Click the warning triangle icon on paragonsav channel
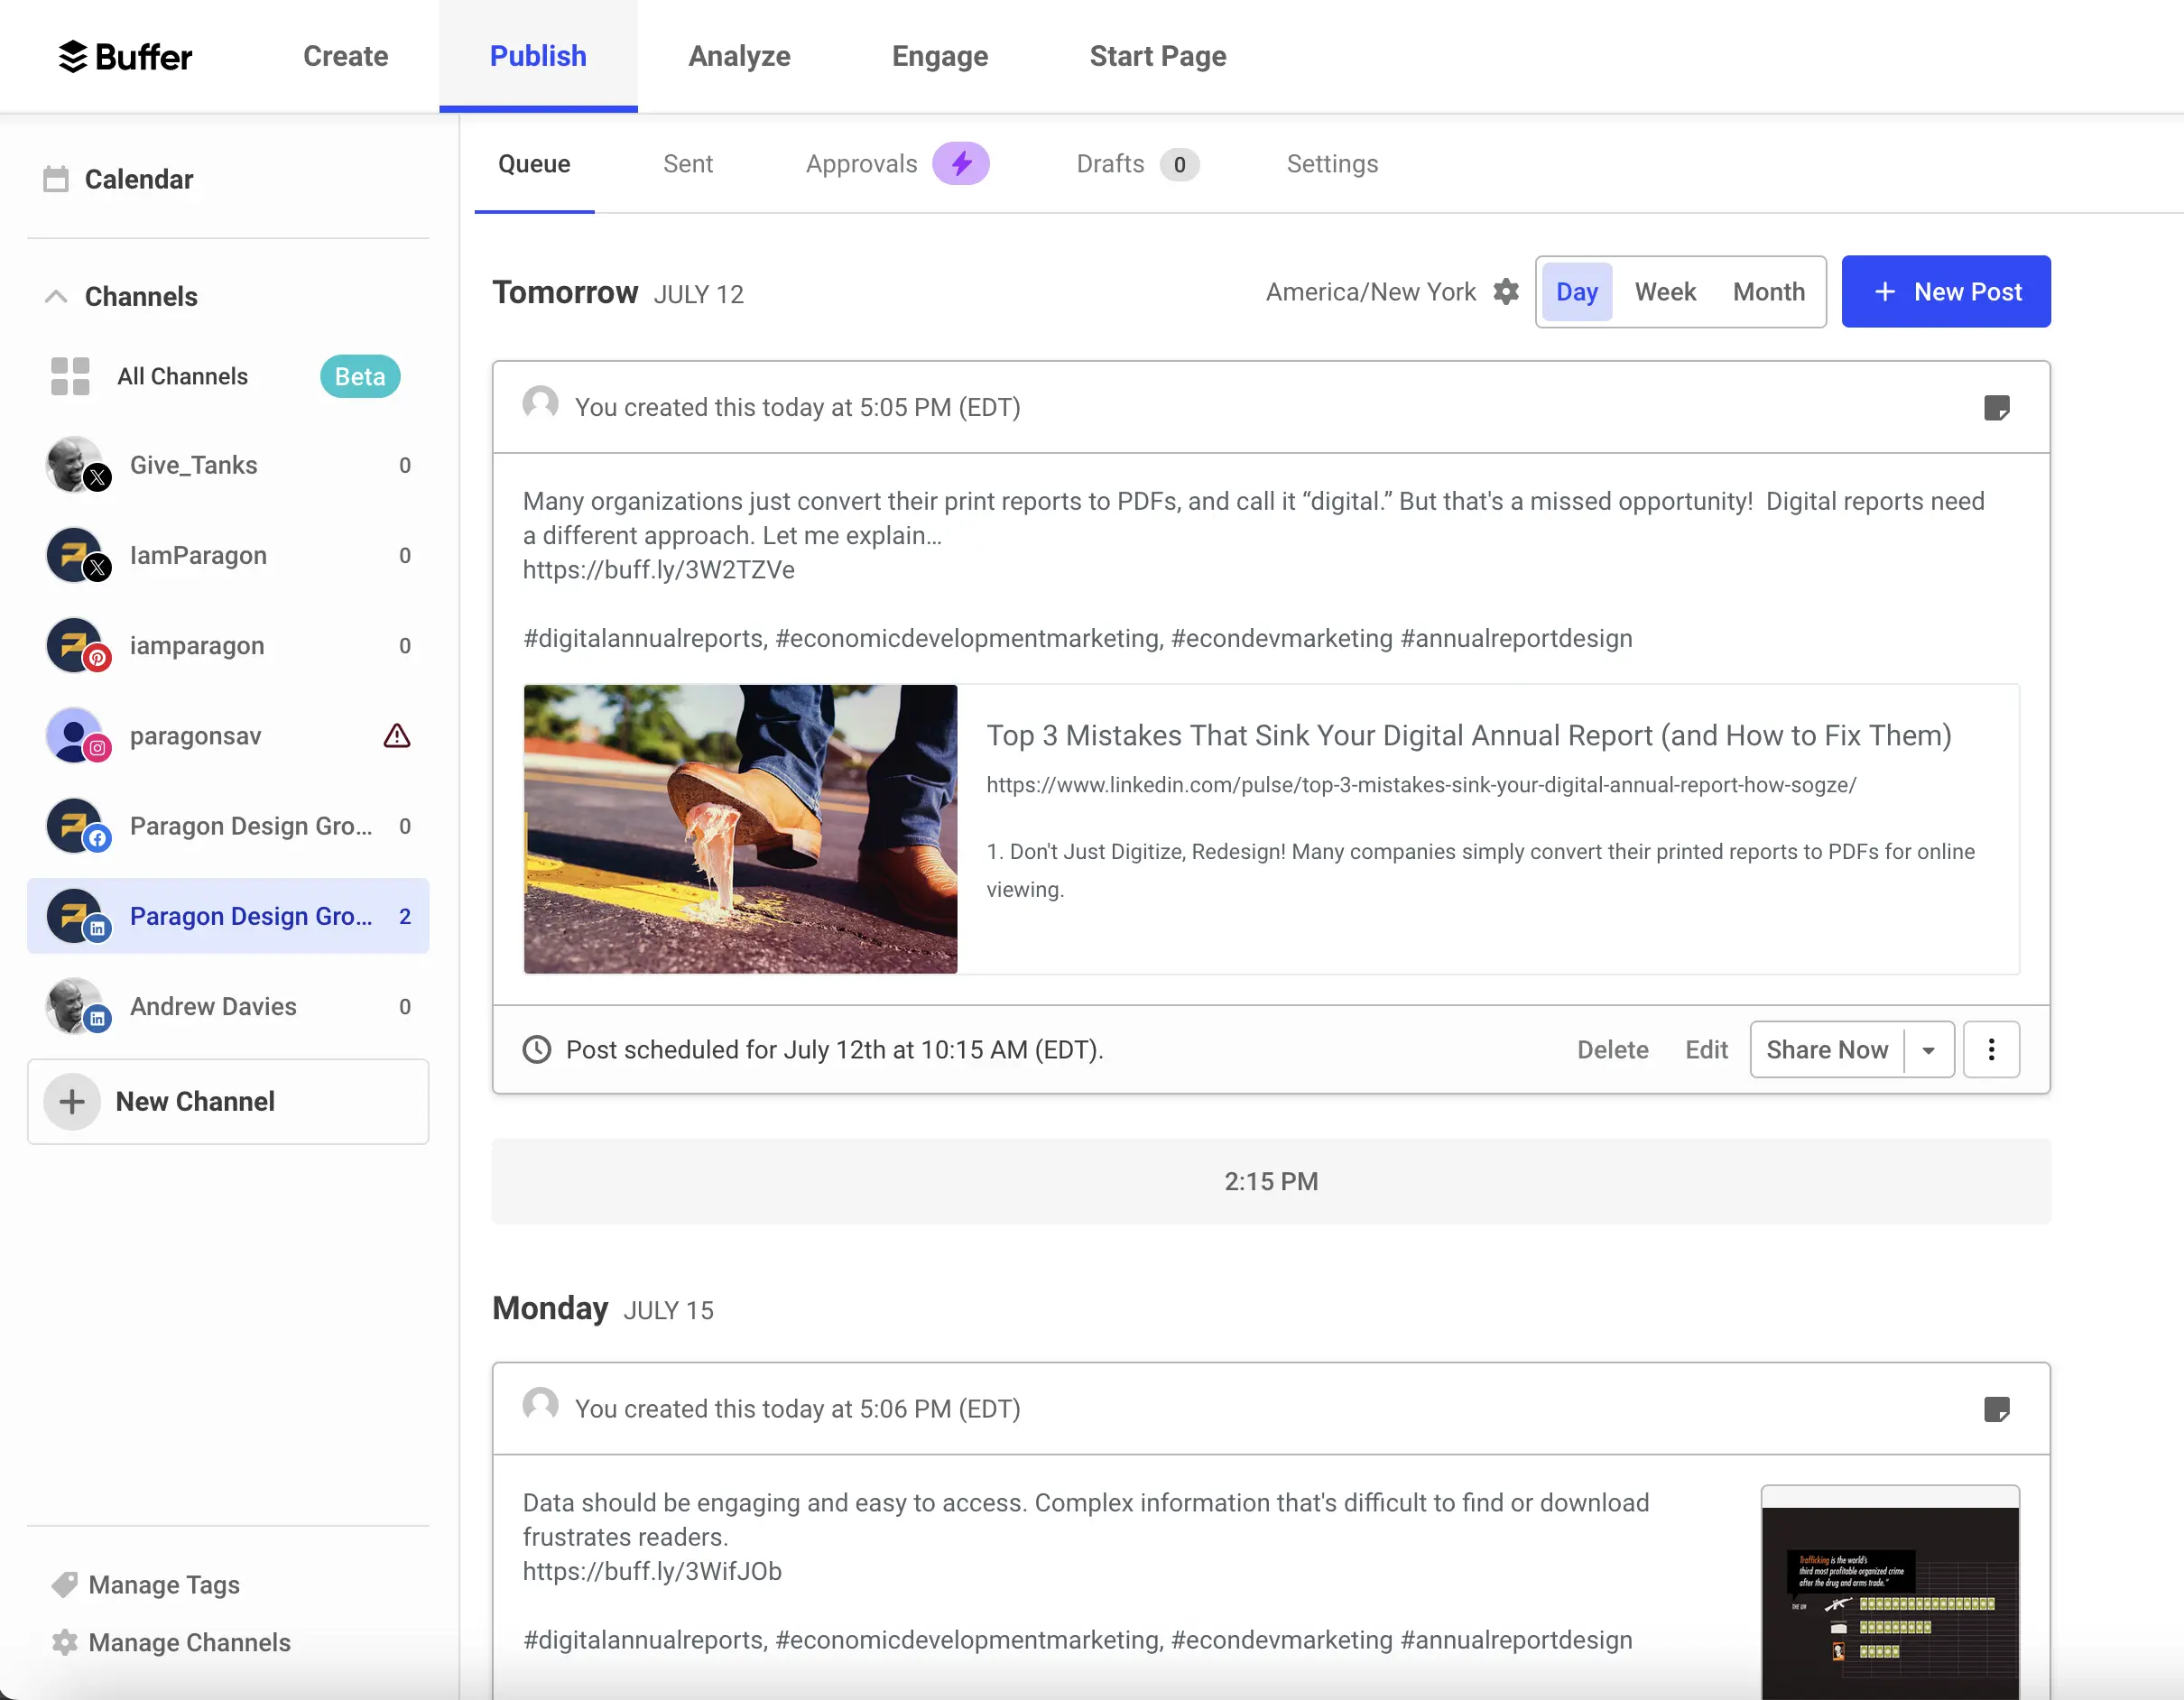This screenshot has height=1700, width=2184. (395, 735)
